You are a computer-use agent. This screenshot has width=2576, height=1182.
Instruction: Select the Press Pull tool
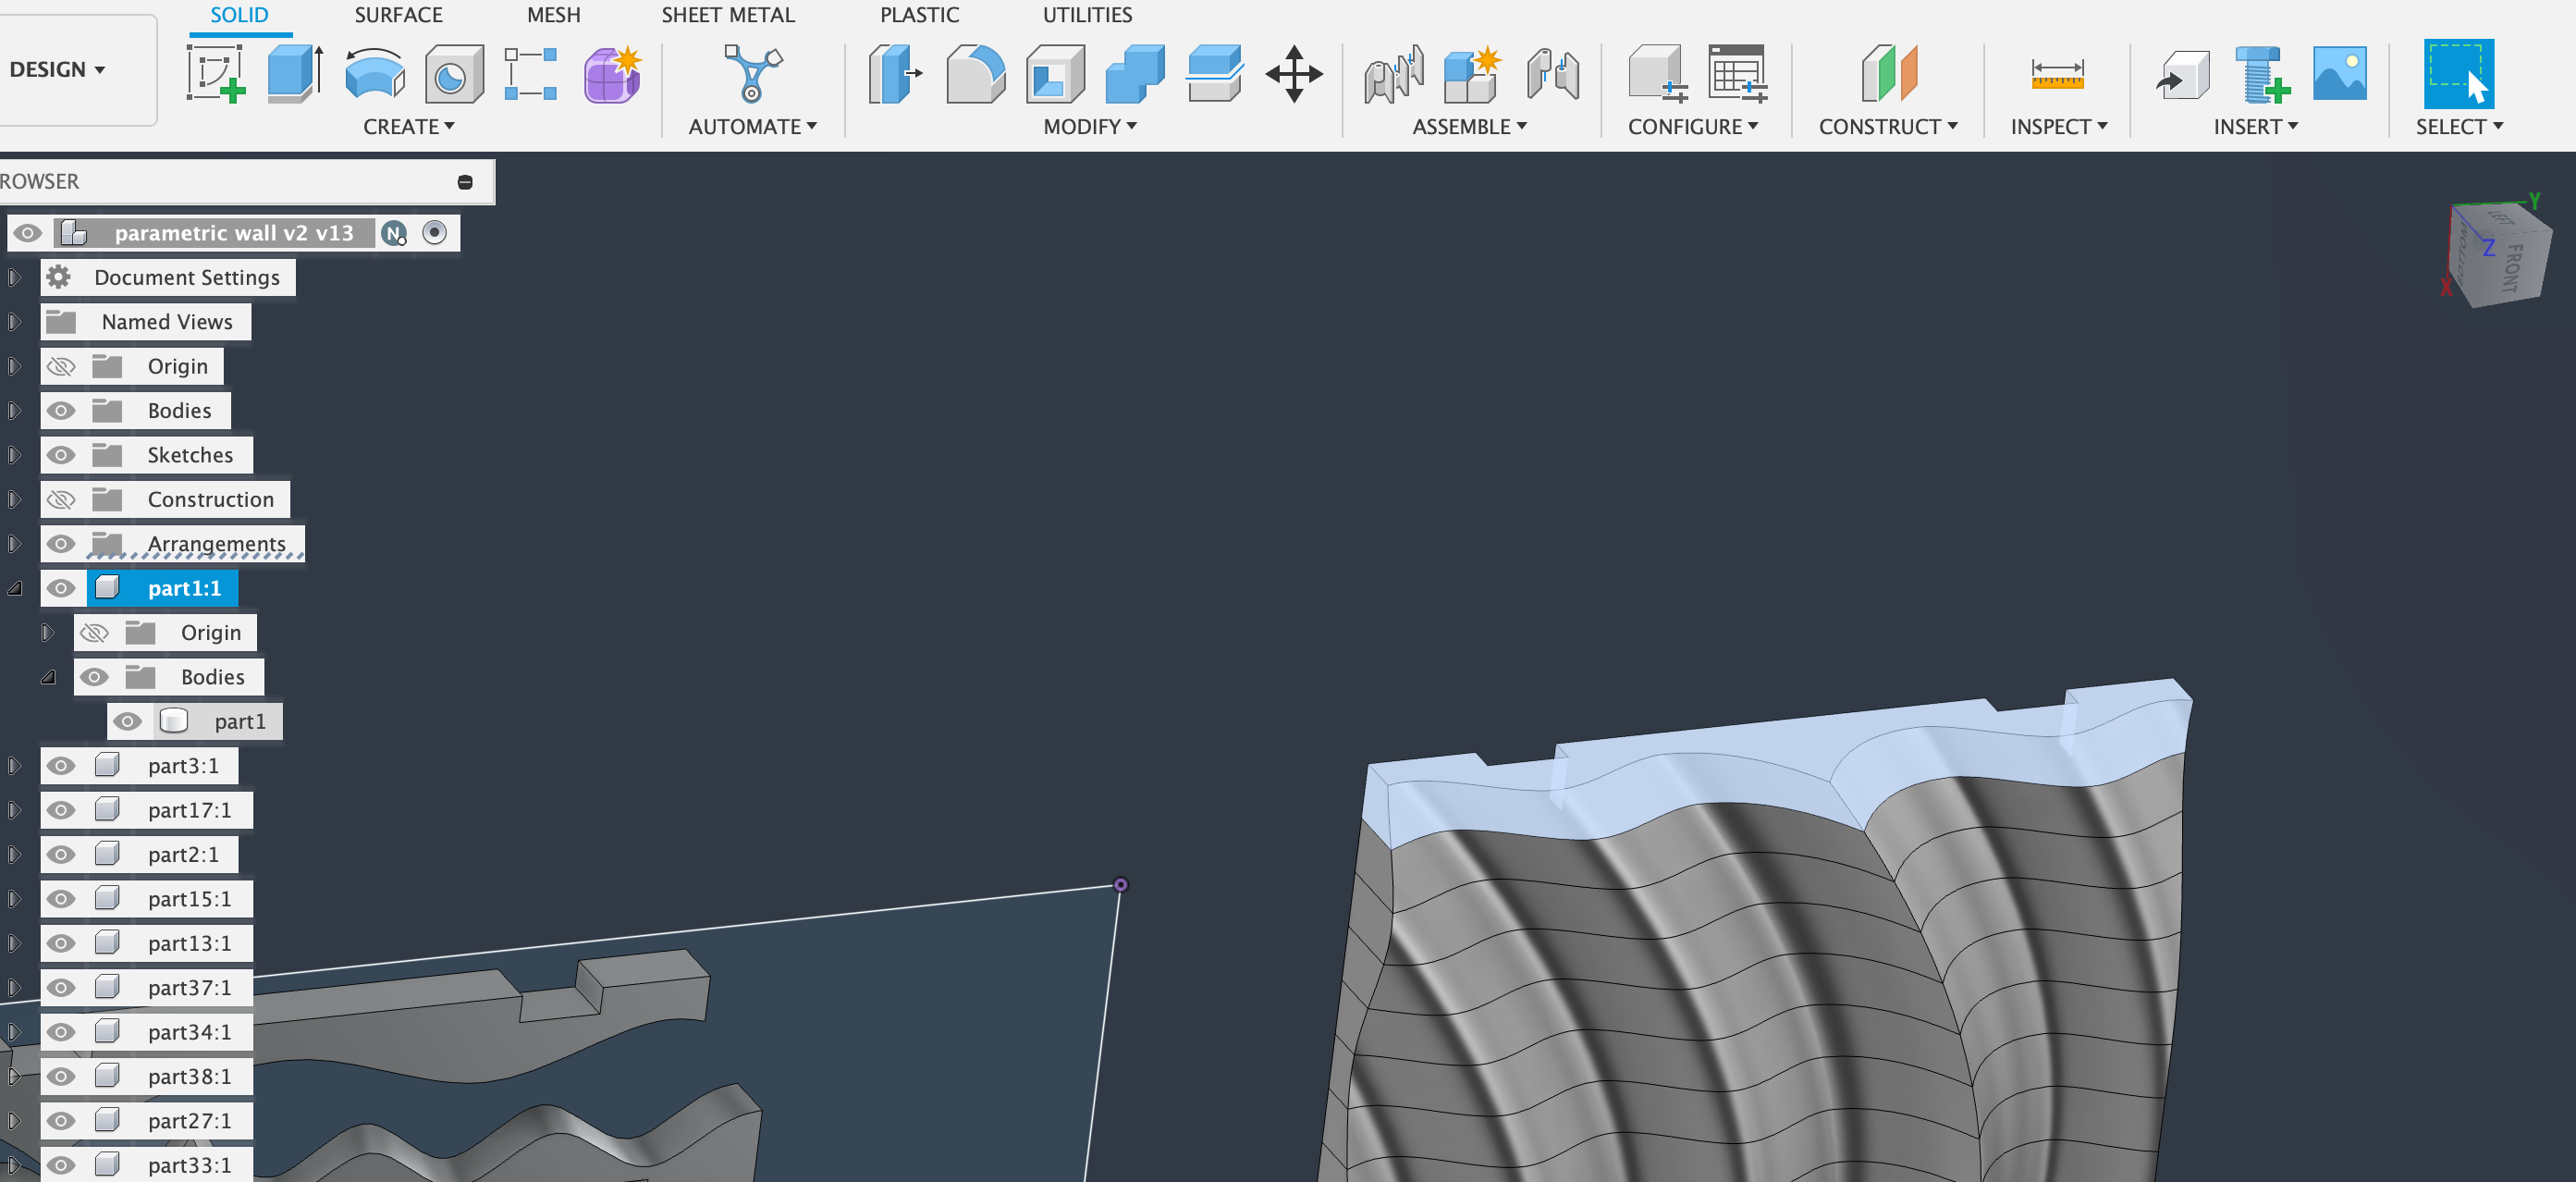pos(895,73)
